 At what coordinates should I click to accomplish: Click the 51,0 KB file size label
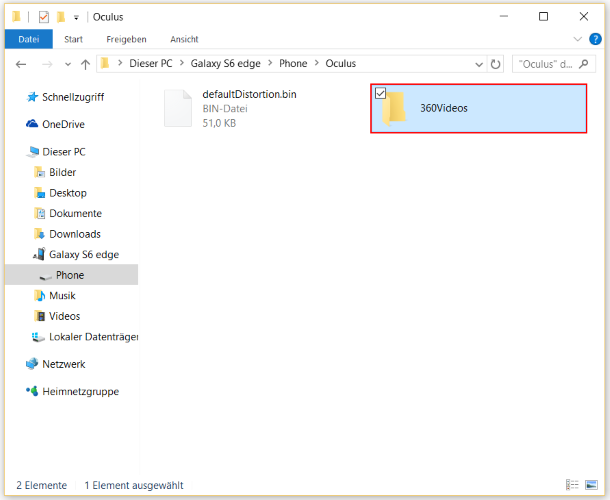coord(219,123)
